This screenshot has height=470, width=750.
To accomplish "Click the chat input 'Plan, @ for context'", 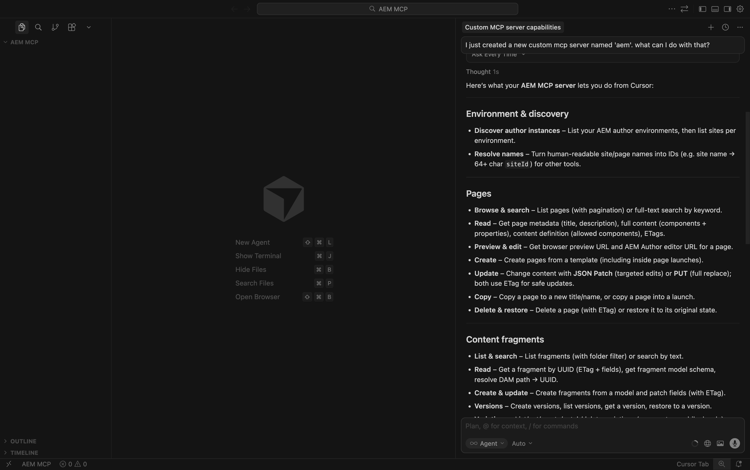I will (602, 426).
